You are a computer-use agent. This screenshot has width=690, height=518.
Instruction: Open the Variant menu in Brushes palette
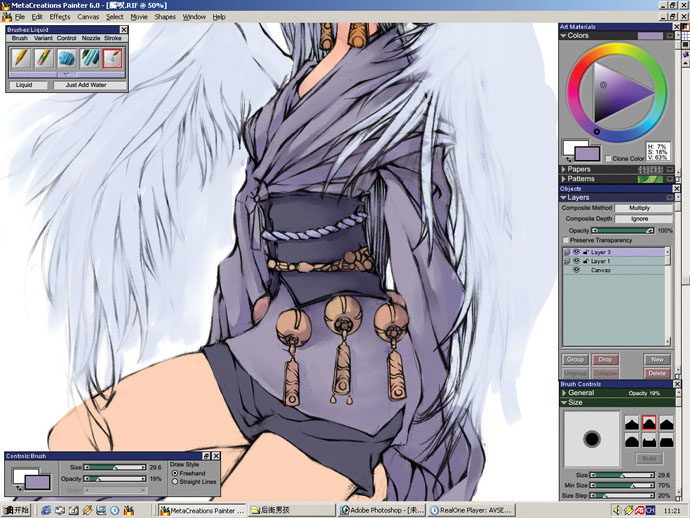point(43,38)
